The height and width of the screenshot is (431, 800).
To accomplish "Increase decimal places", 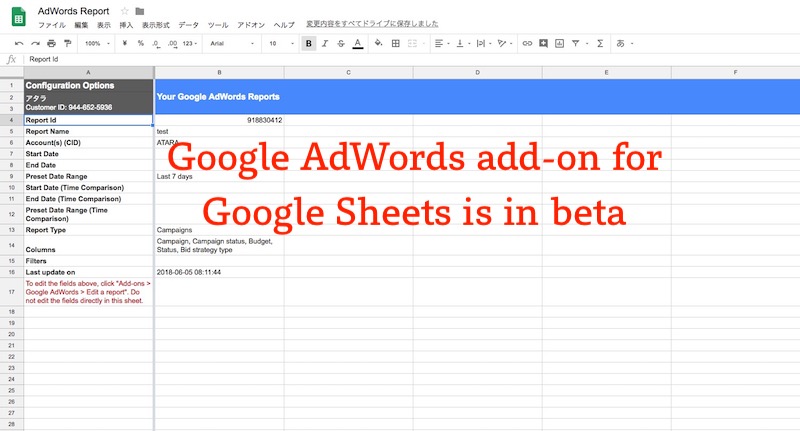I will click(x=172, y=44).
